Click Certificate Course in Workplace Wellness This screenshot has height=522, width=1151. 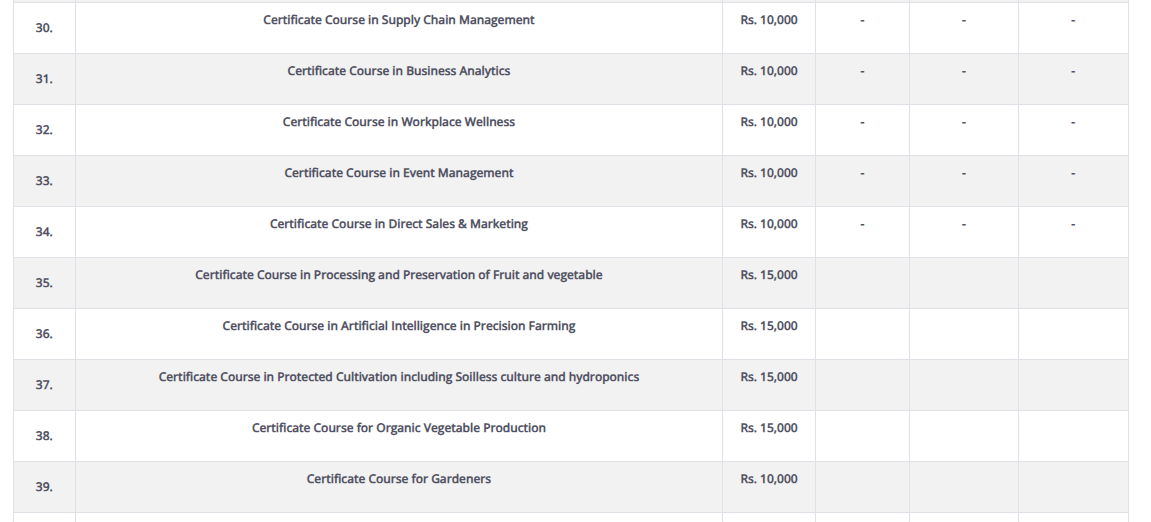(398, 122)
